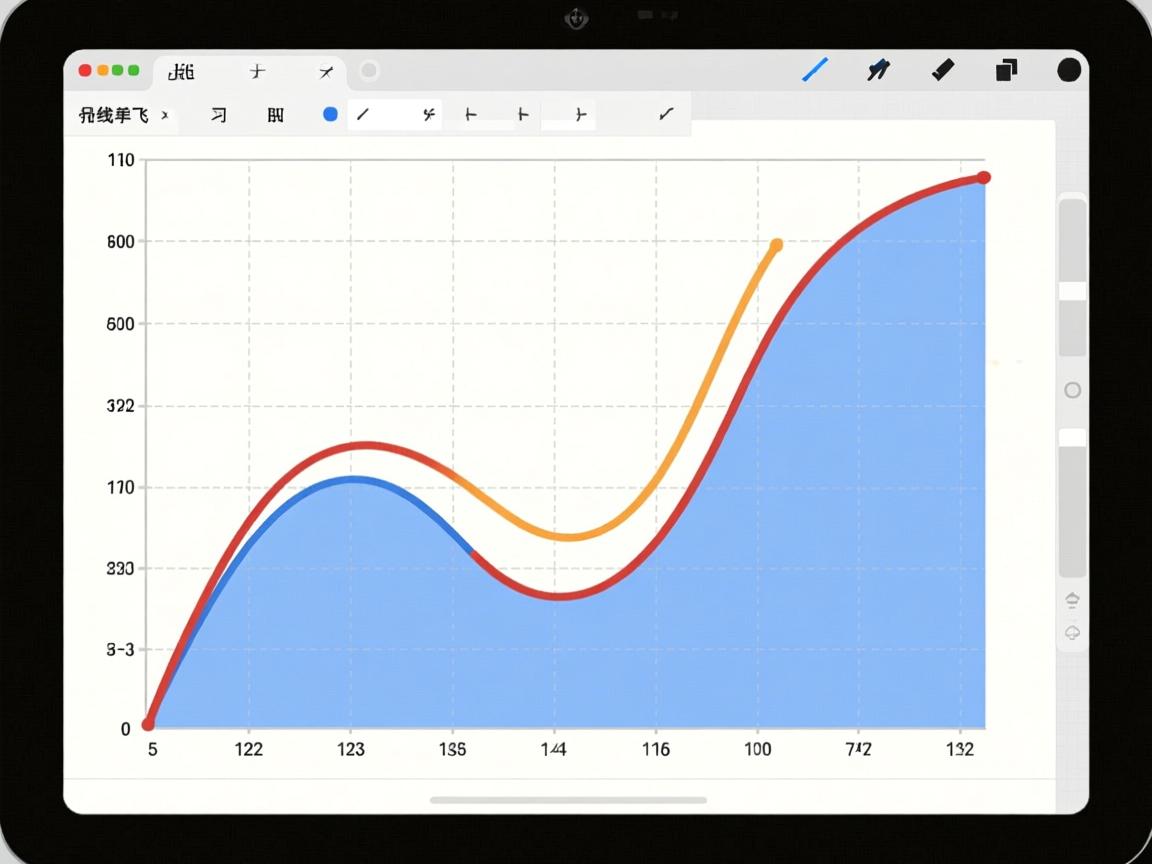Click the gray circle next to tabs

click(x=369, y=71)
